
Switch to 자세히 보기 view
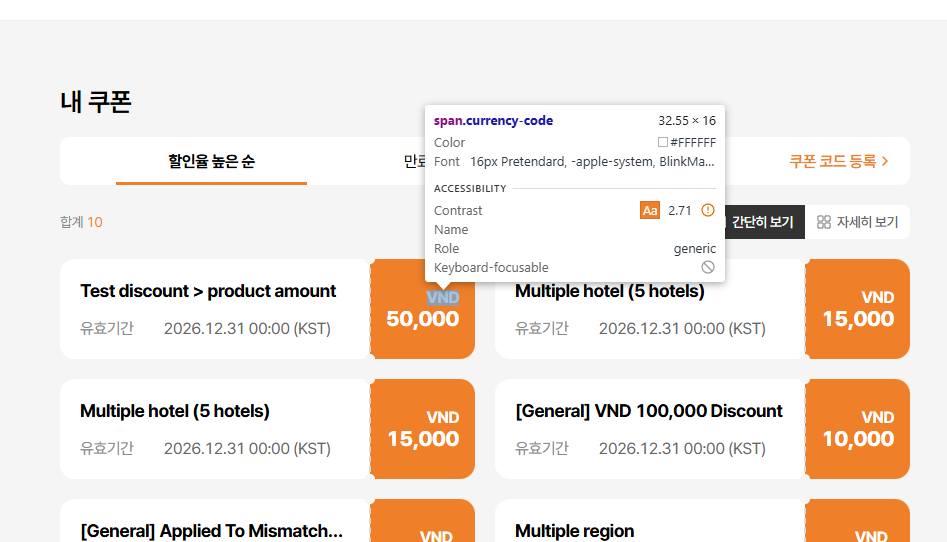[x=857, y=222]
